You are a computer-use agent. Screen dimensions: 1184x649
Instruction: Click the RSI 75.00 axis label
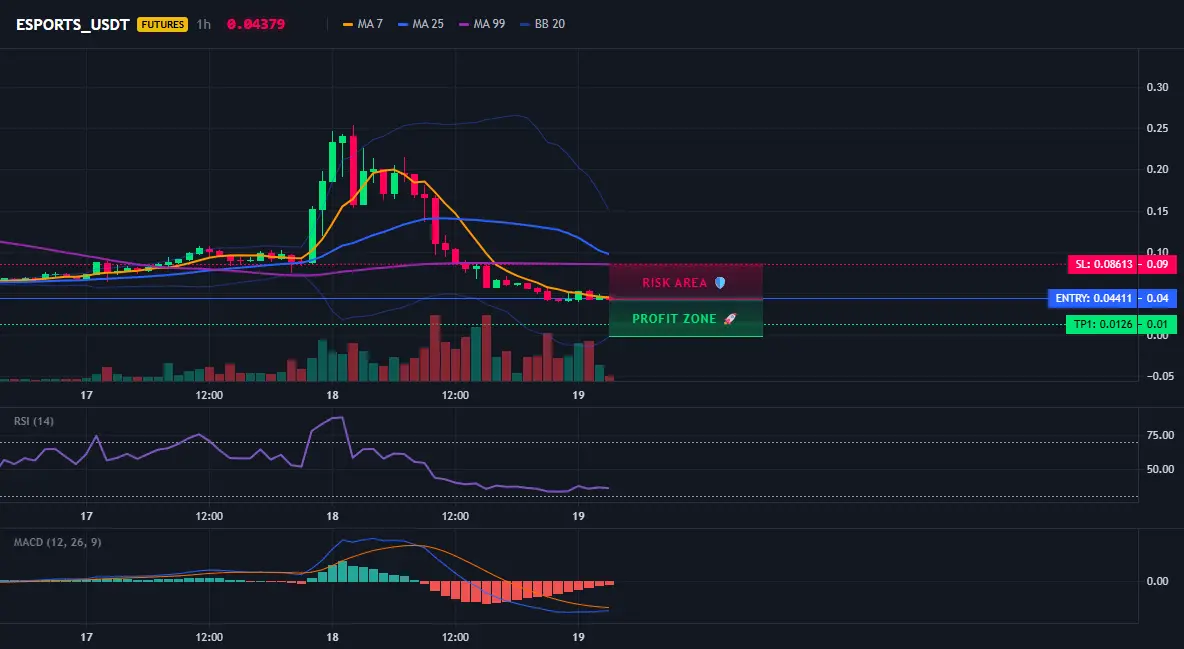[1160, 435]
